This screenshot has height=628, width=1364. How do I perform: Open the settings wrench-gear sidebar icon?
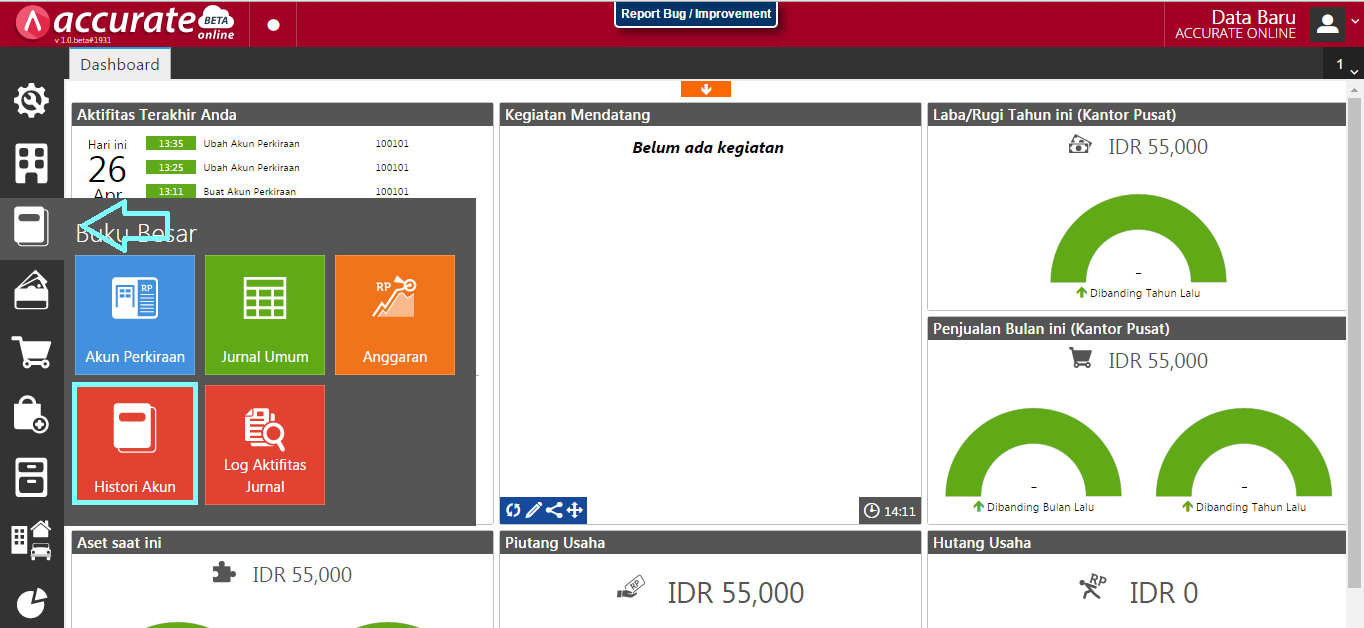pyautogui.click(x=31, y=100)
